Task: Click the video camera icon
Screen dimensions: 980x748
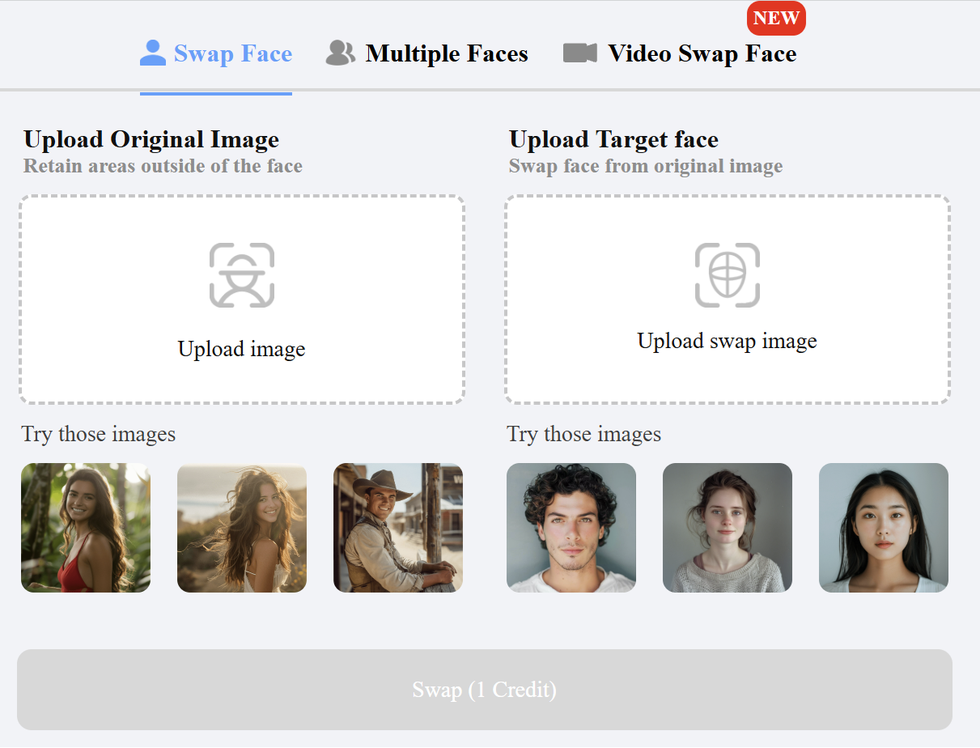Action: pos(580,53)
